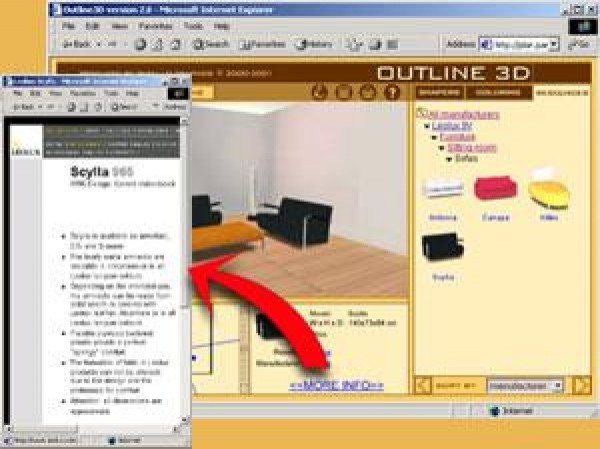Open Help menu in Outline 3D browser window
Screen dimensions: 600x449
(222, 26)
